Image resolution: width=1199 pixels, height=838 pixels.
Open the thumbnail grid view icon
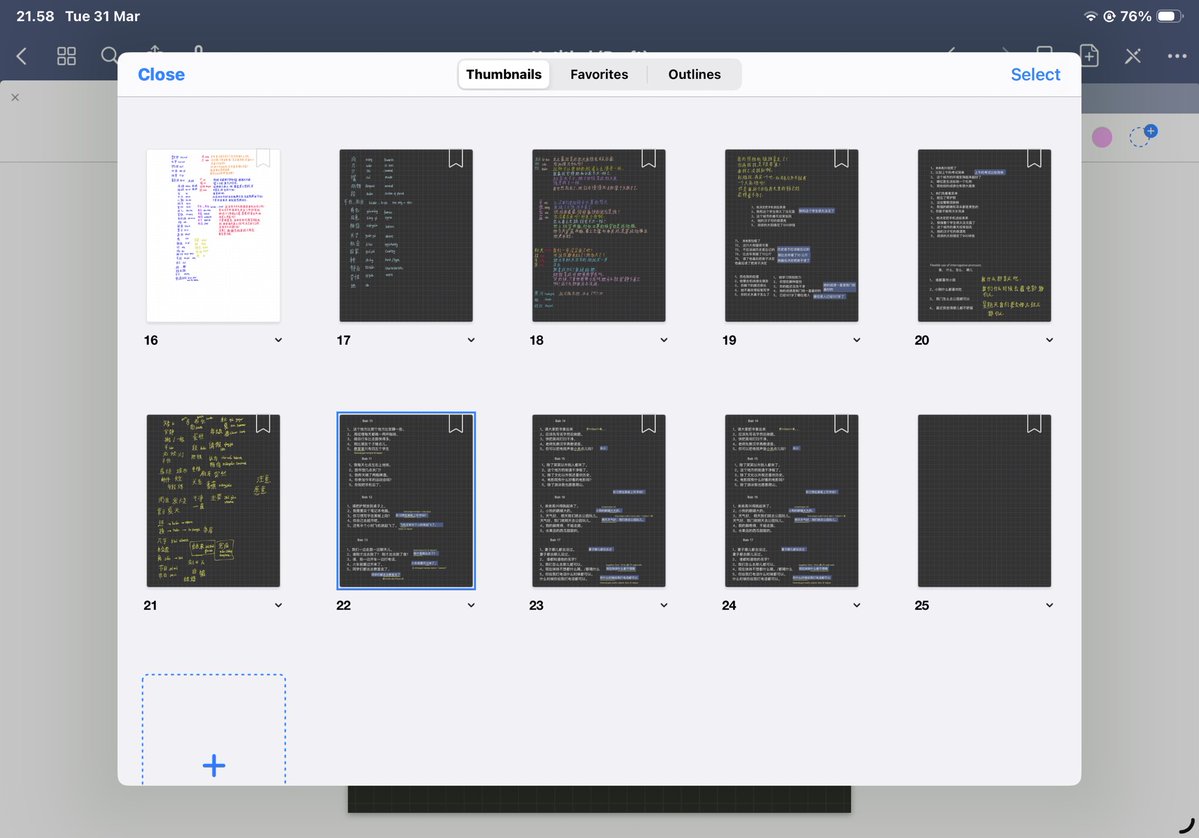(67, 56)
